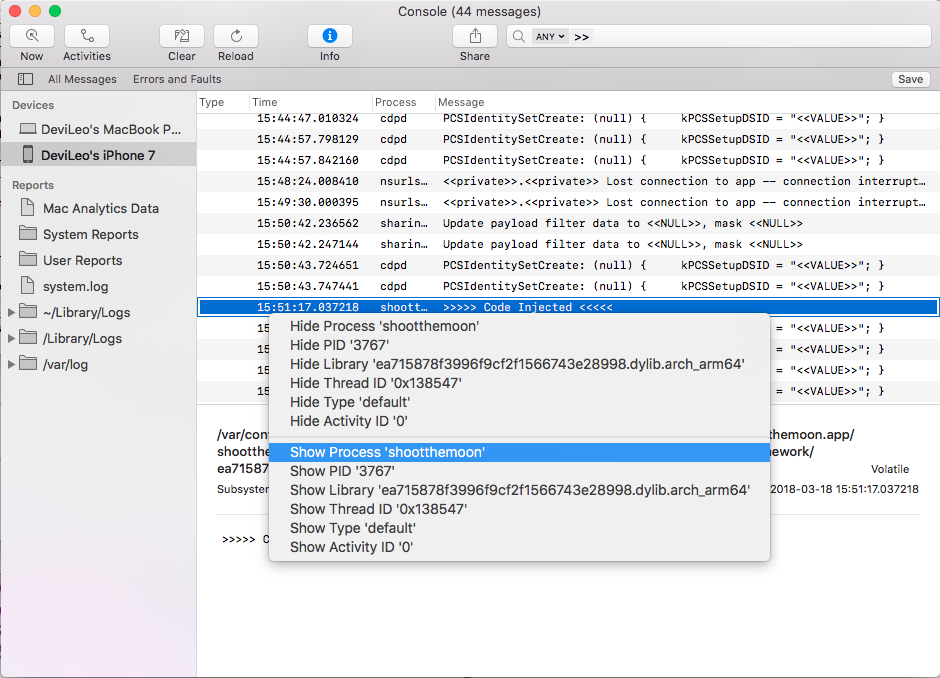Viewport: 940px width, 678px height.
Task: Select the 15:44:47.010324 cdpd log row
Action: pos(568,119)
